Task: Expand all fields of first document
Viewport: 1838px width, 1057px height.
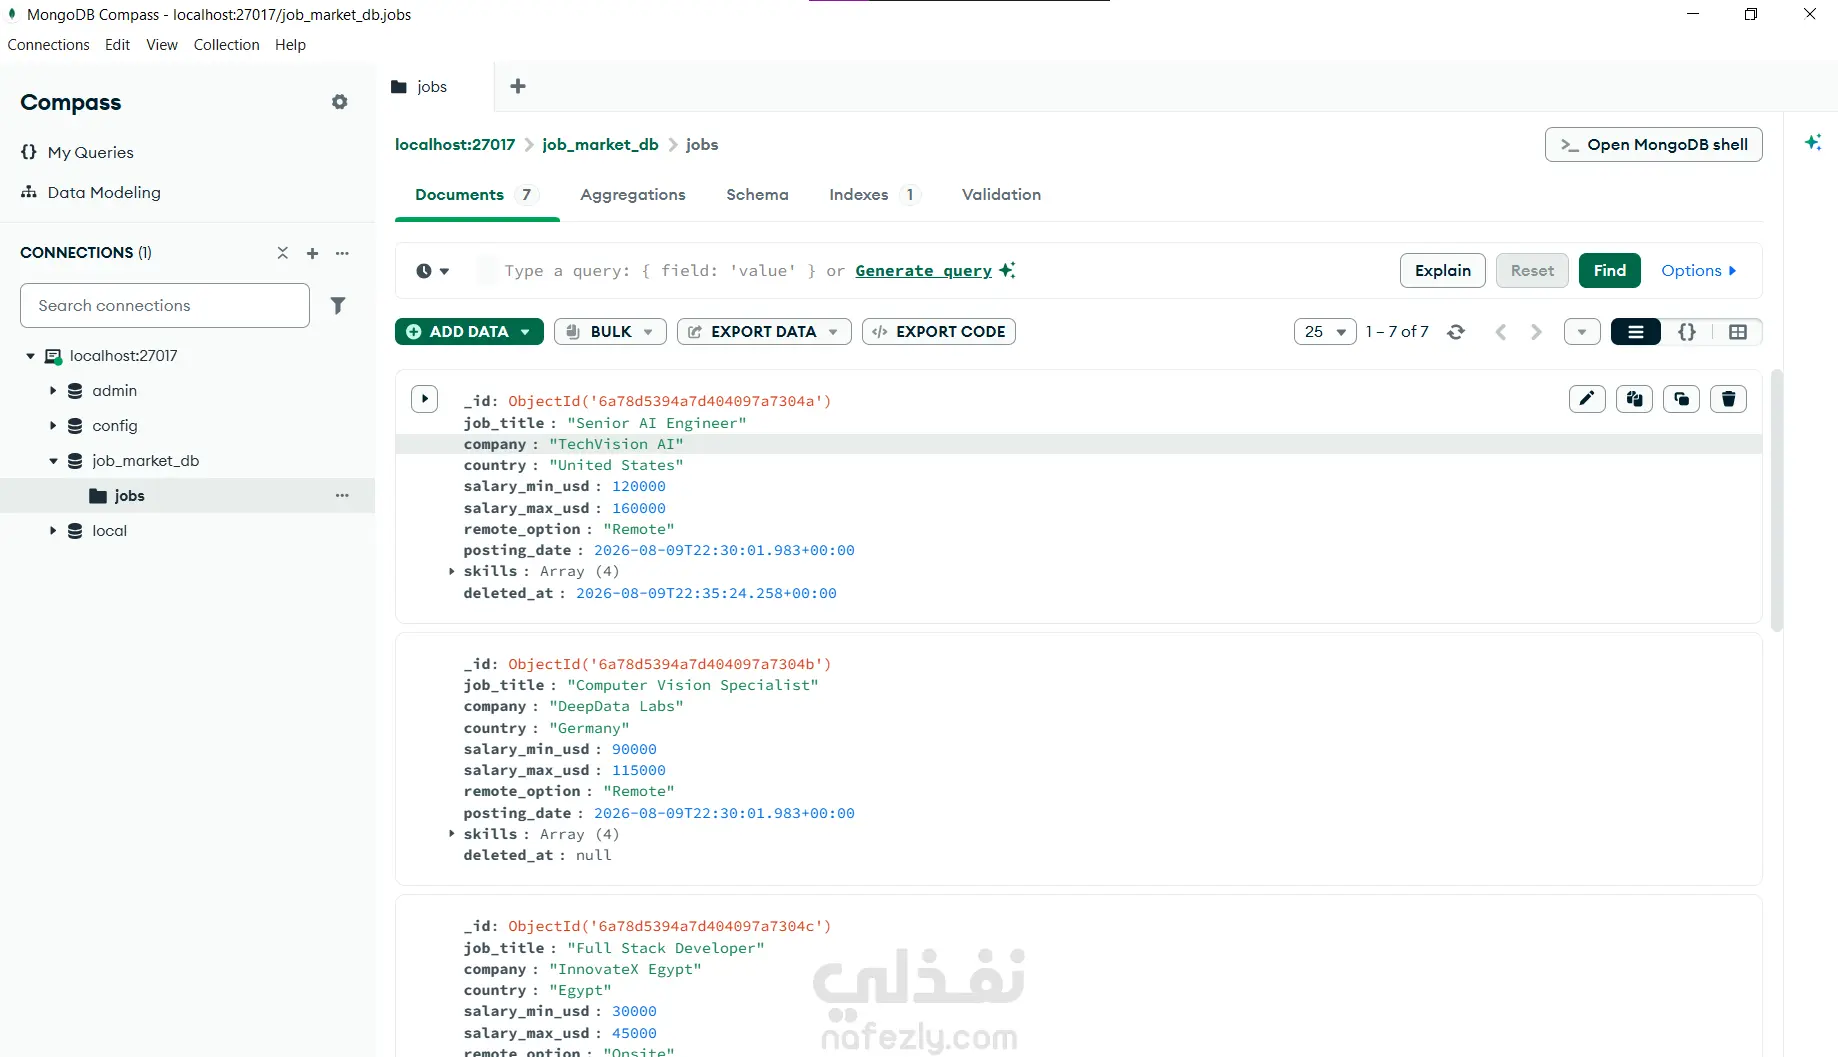Action: pos(425,399)
